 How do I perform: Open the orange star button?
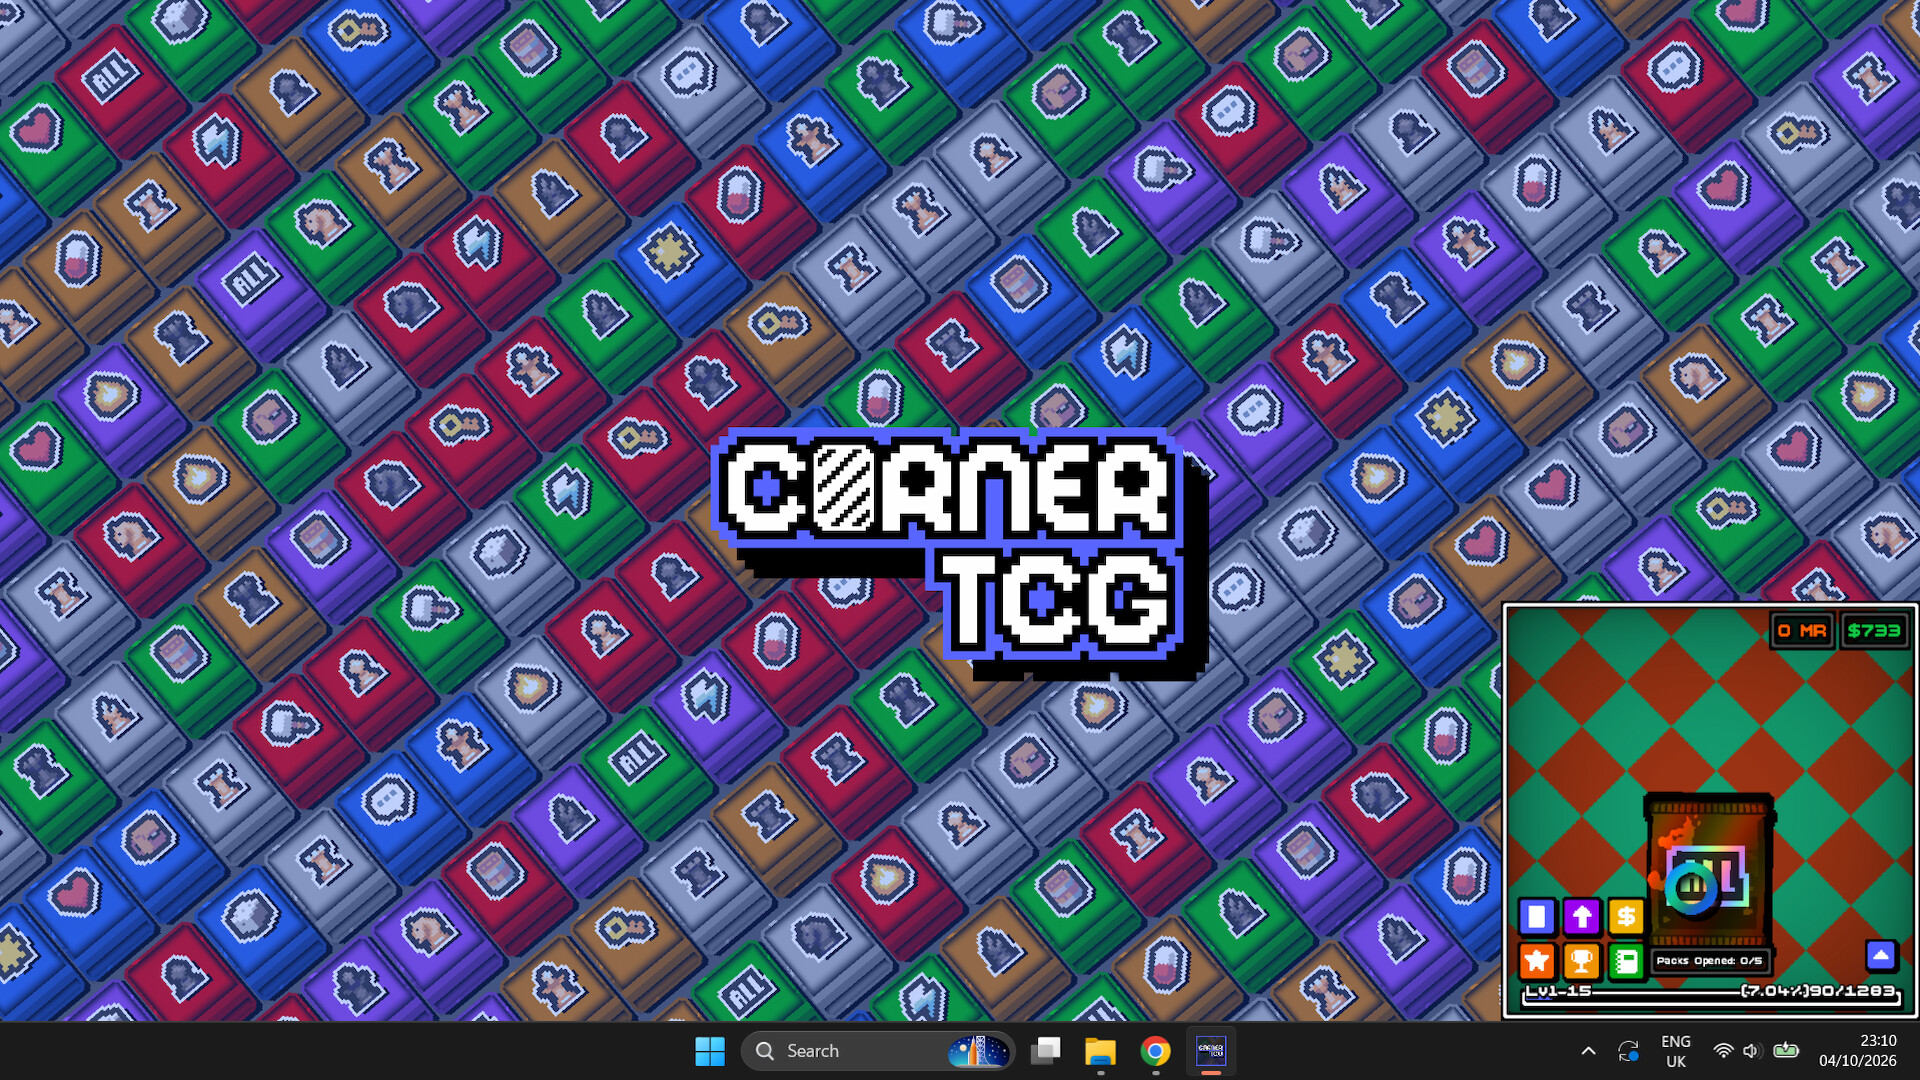(x=1537, y=961)
